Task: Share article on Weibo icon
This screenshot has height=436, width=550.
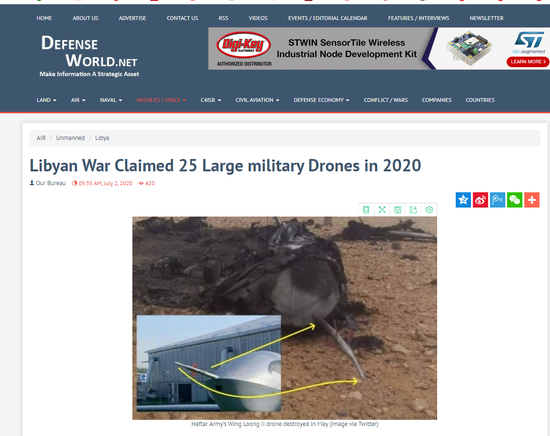Action: (x=480, y=200)
